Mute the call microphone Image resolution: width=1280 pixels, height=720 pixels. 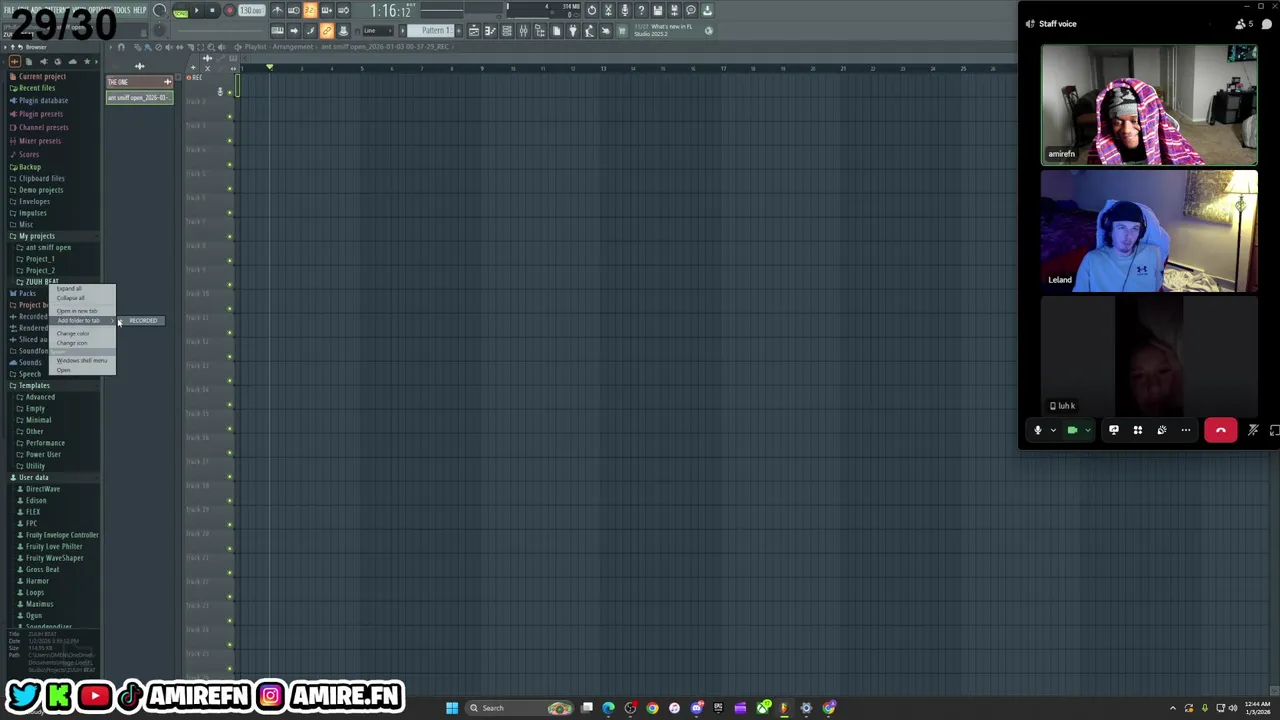coord(1038,430)
